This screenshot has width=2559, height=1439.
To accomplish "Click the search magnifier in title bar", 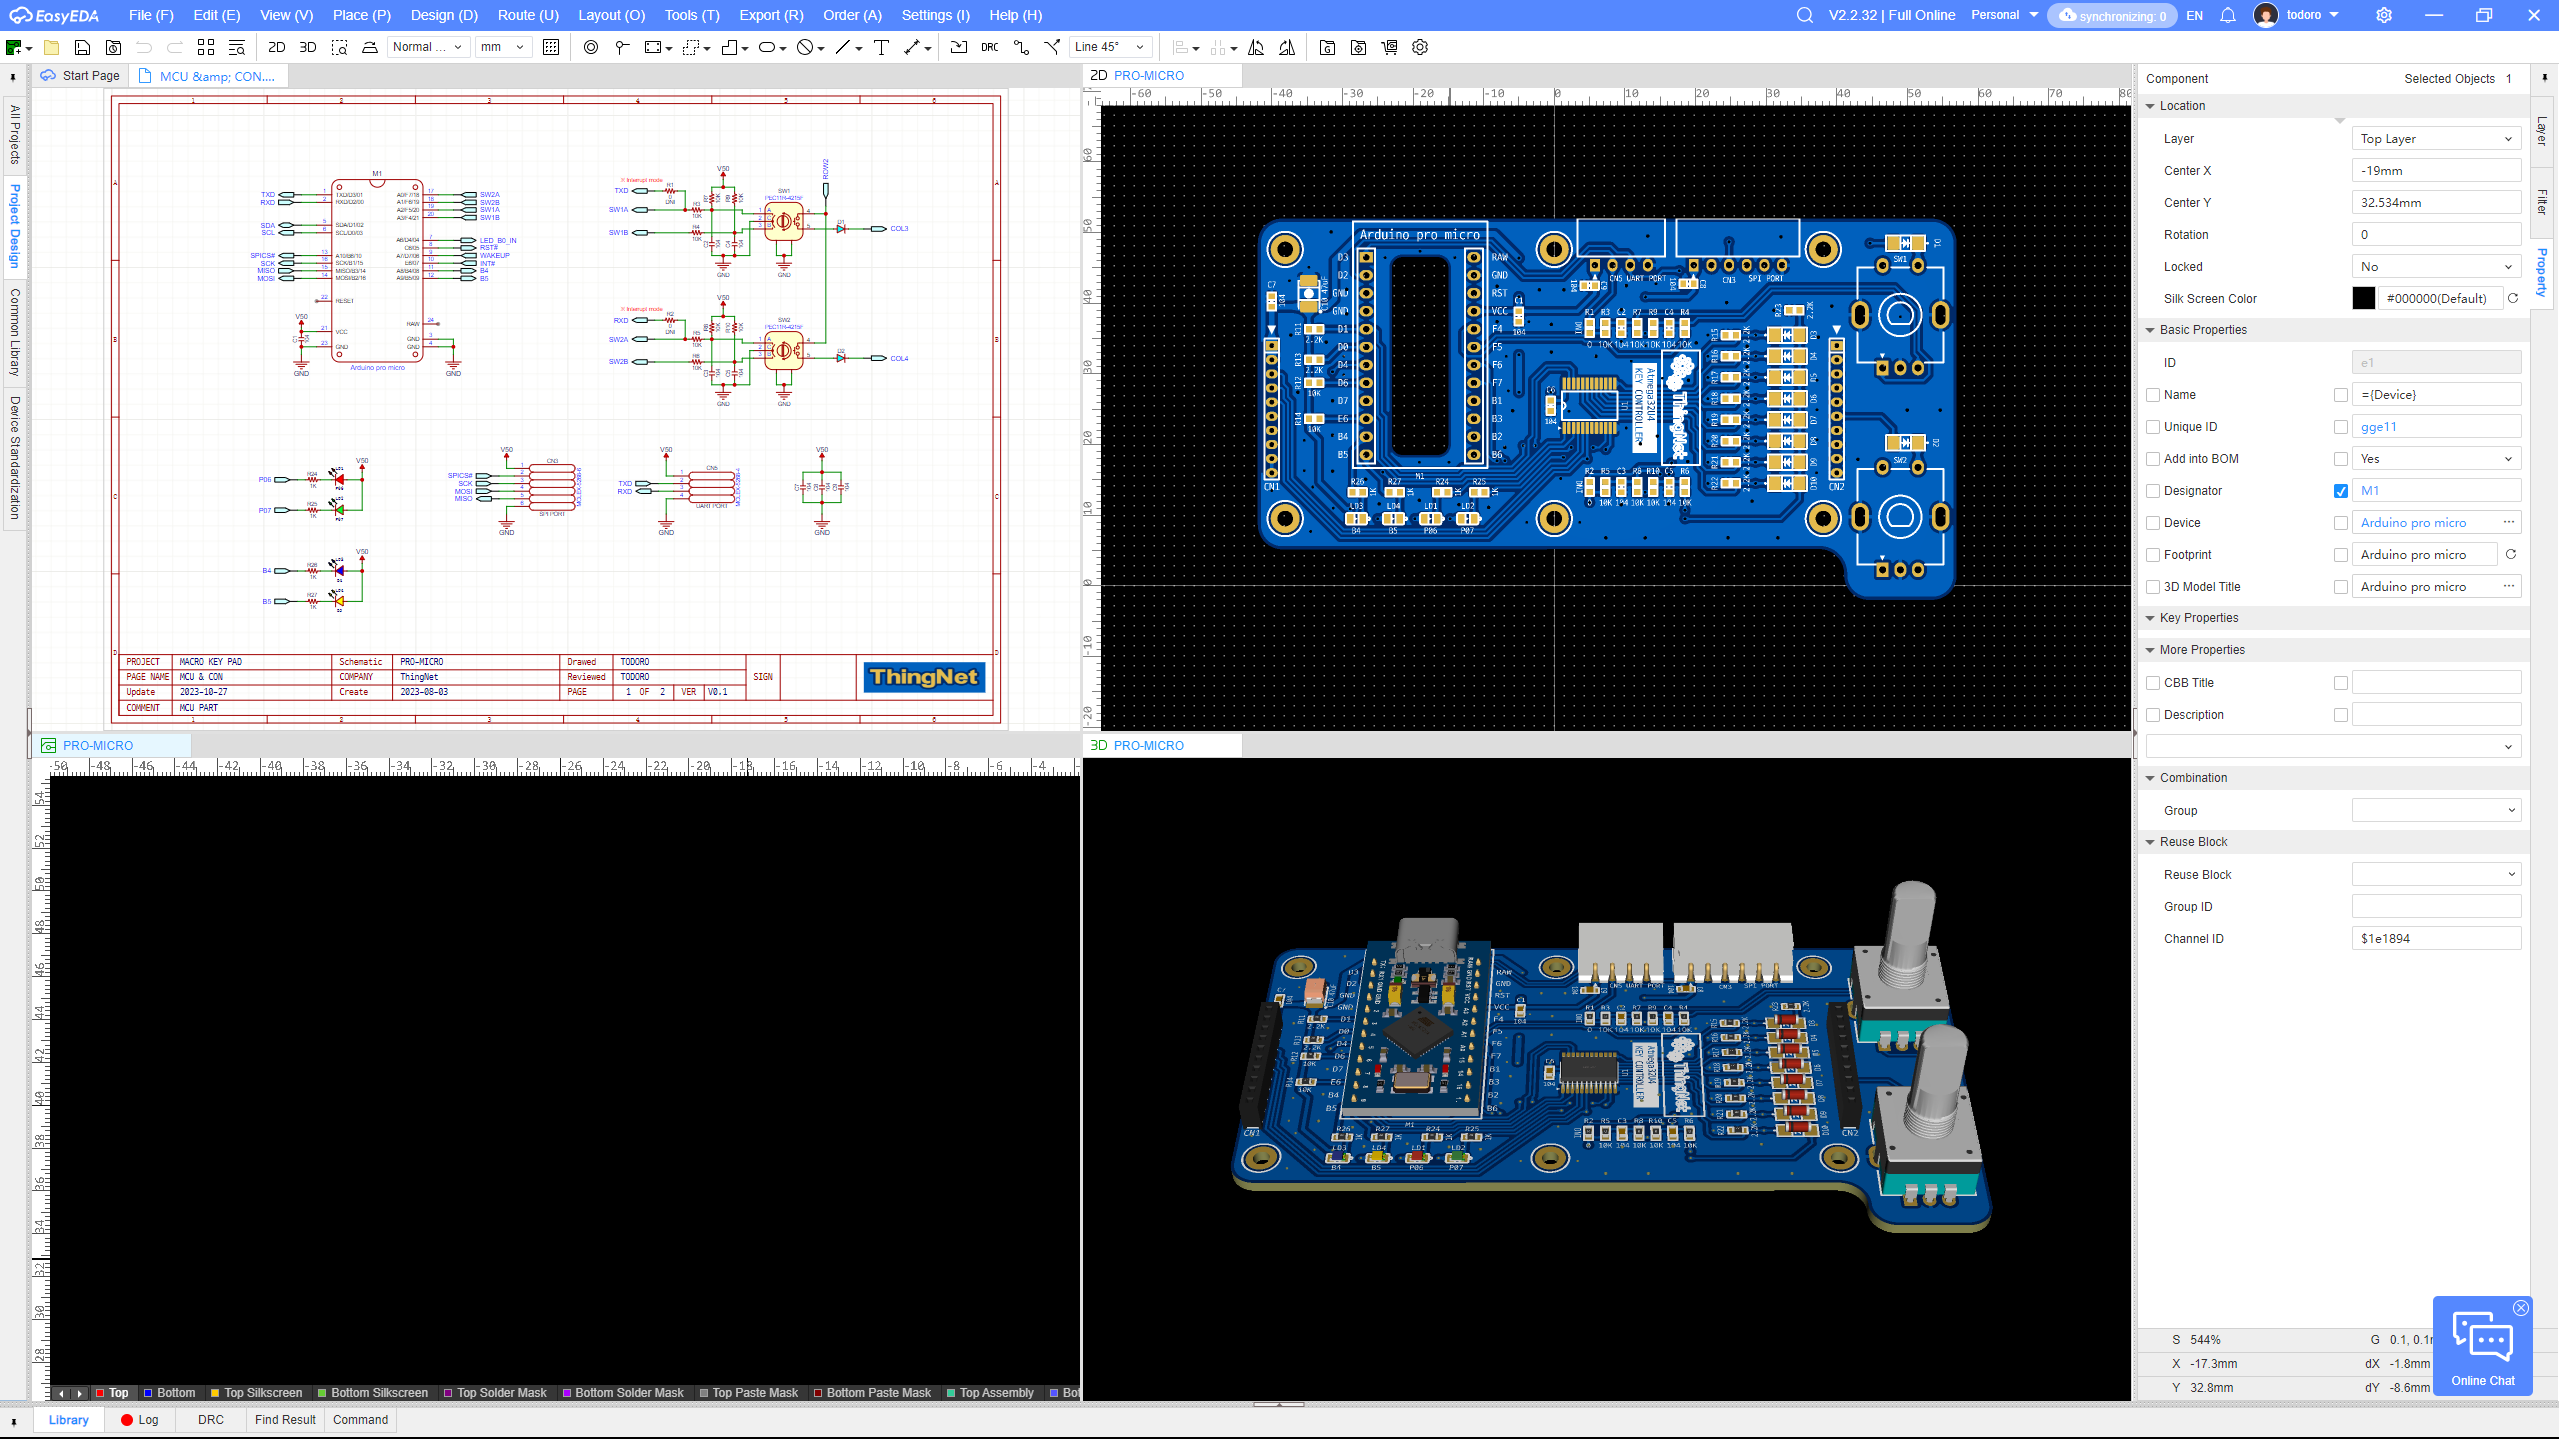I will [1805, 15].
